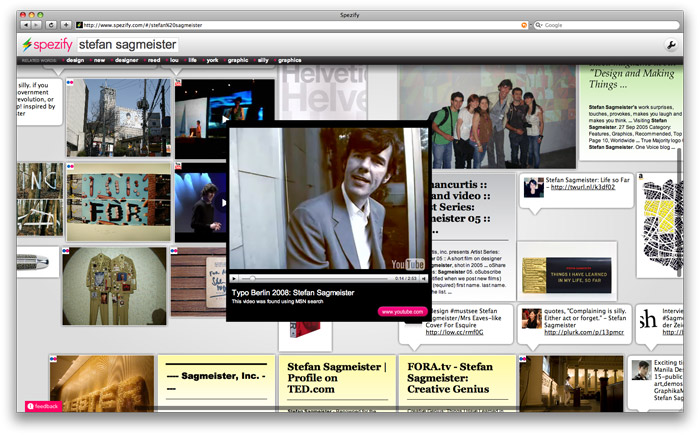This screenshot has height=435, width=700.
Task: Click the browser address bar
Action: tap(301, 25)
